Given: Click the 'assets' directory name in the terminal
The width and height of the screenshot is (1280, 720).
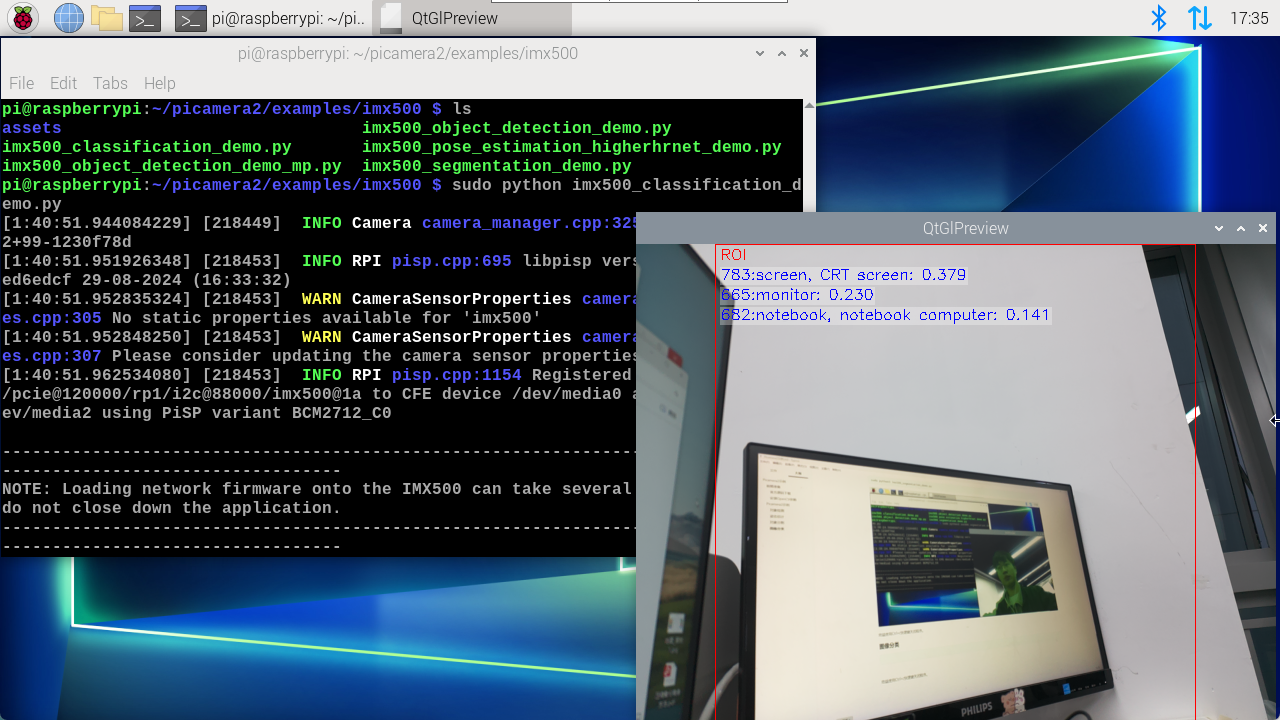Looking at the screenshot, I should (32, 128).
